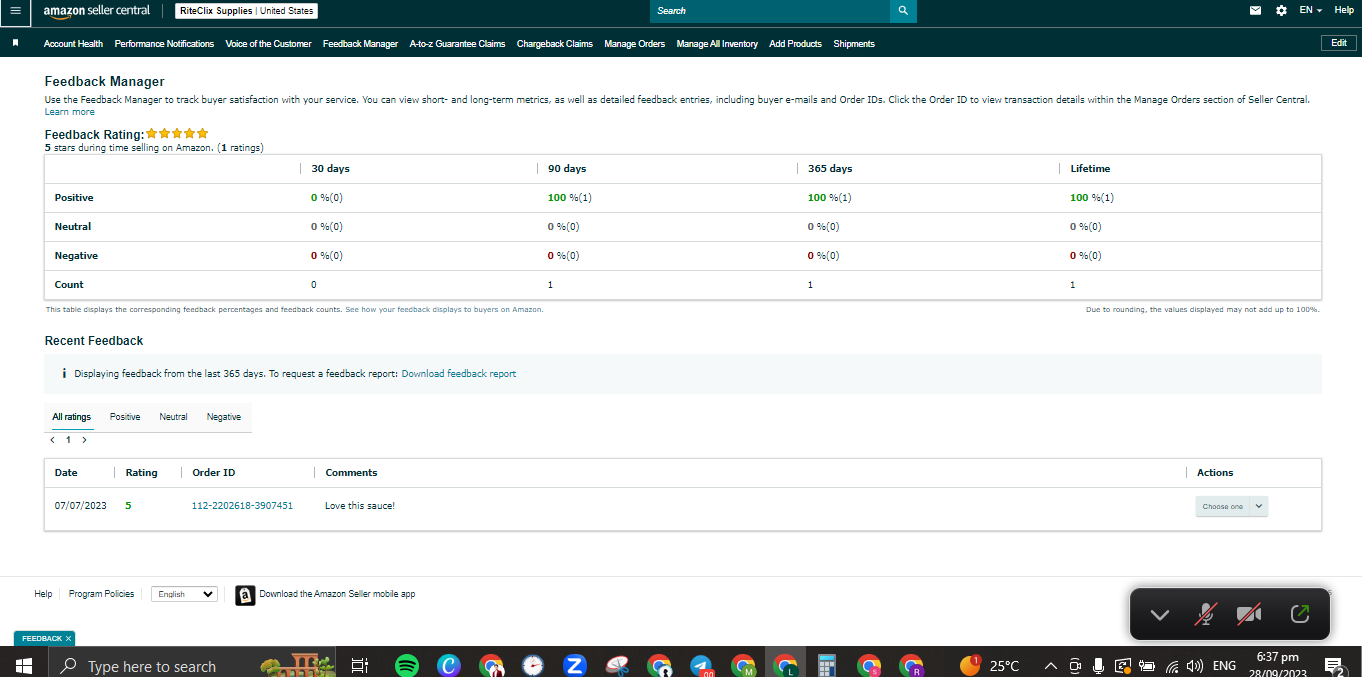The image size is (1362, 677).
Task: Open Canva from the taskbar
Action: coord(449,665)
